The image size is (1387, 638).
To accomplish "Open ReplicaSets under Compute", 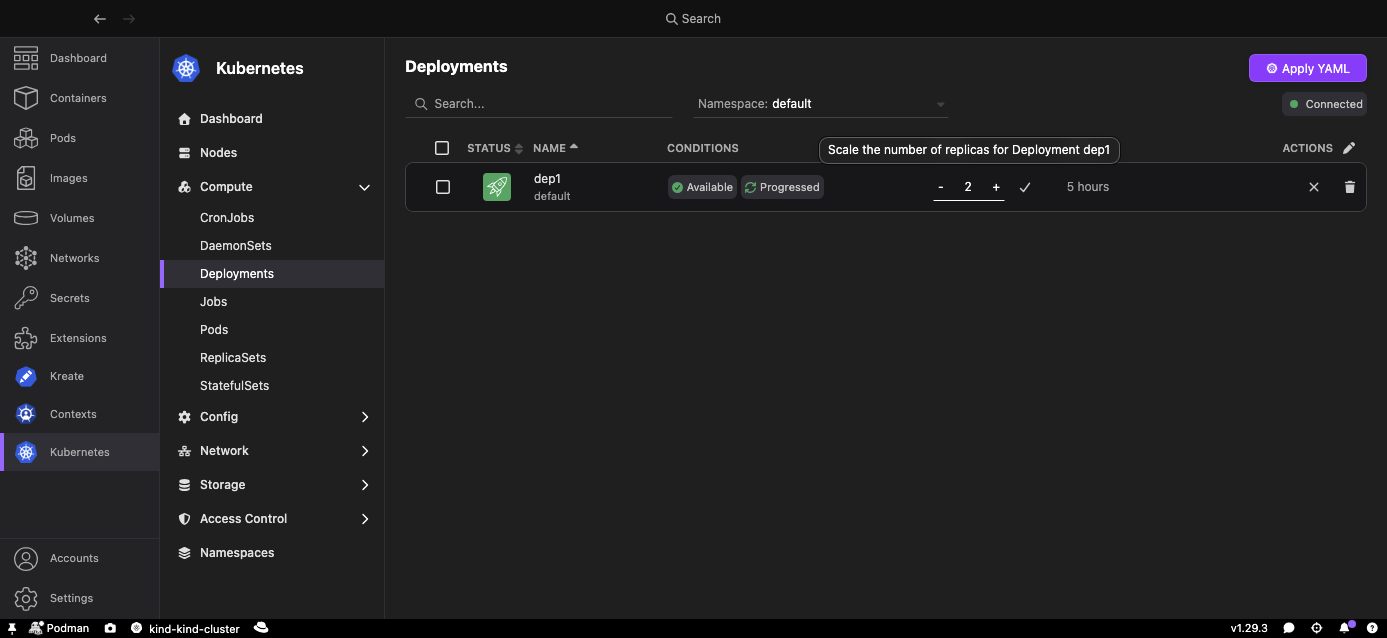I will [x=233, y=358].
